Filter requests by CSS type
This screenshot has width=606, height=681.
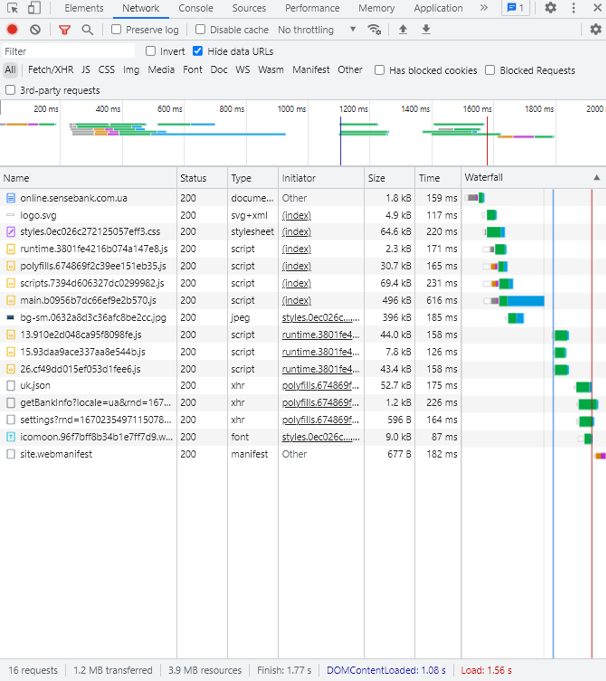[x=106, y=70]
